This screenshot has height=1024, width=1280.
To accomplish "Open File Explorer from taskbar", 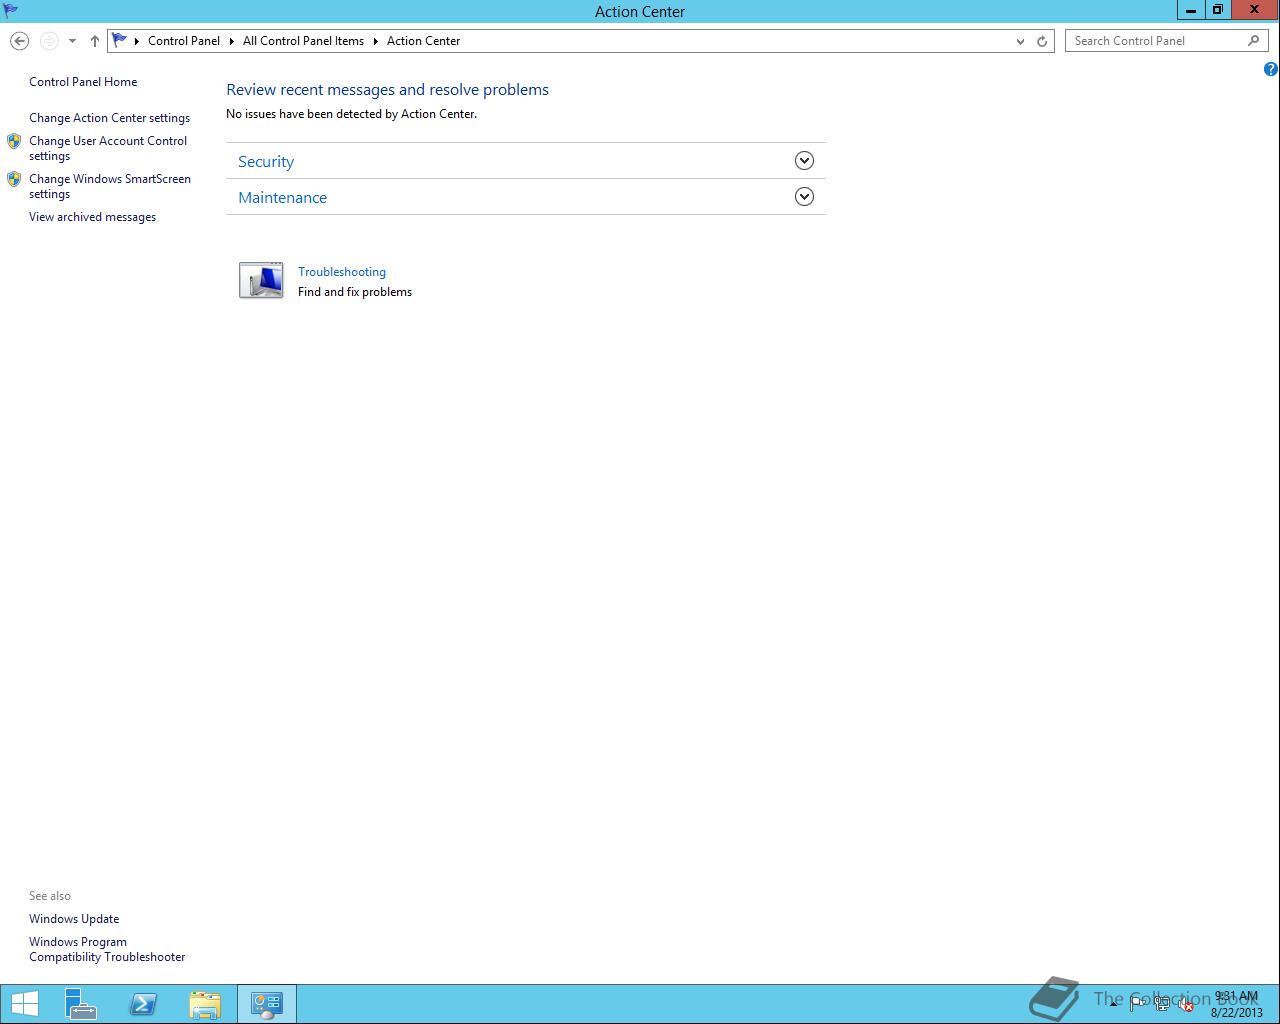I will 205,1004.
